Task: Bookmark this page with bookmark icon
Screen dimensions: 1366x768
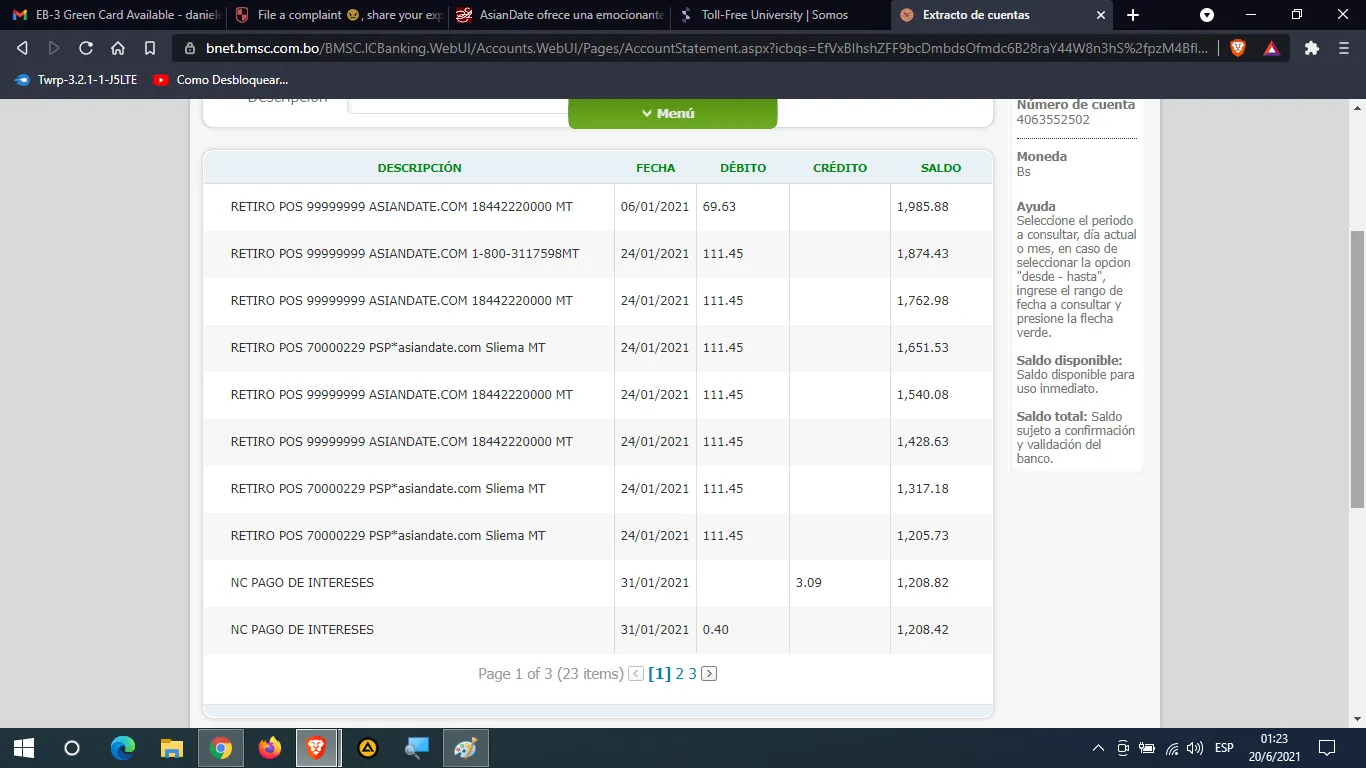Action: [x=150, y=48]
